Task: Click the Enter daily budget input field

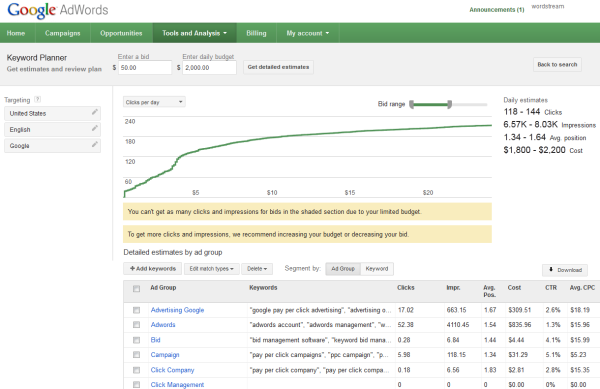Action: tap(209, 68)
